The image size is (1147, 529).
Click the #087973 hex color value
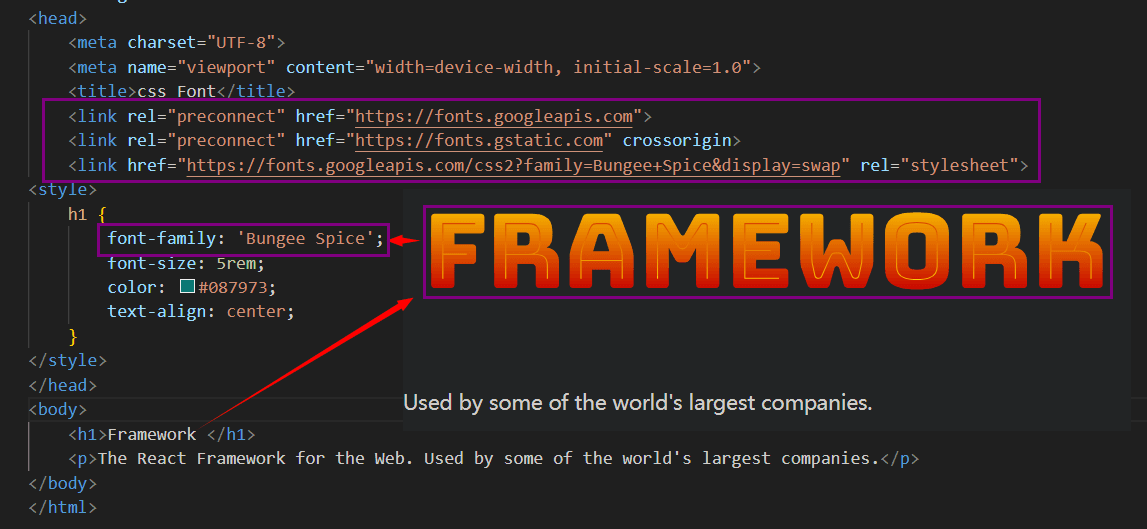[x=236, y=287]
